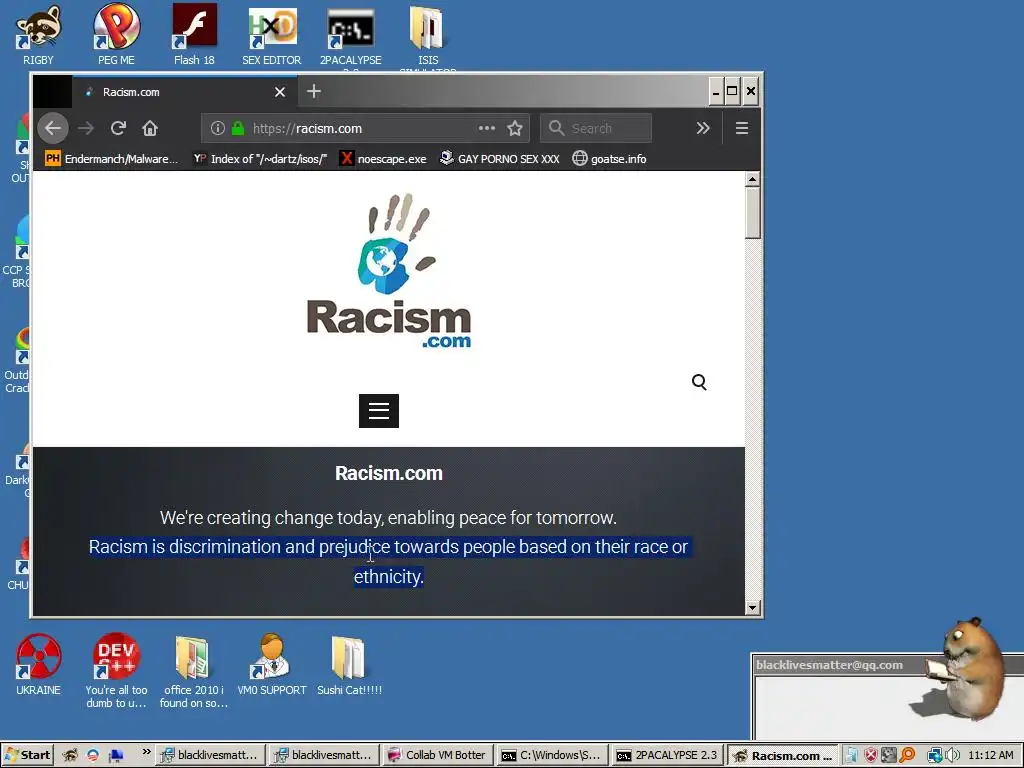Viewport: 1024px width, 768px height.
Task: Click the vertical scrollbar thumb
Action: point(752,213)
